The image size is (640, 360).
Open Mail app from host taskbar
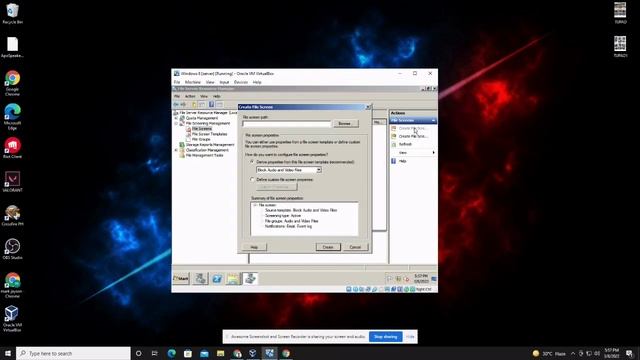pyautogui.click(x=204, y=353)
